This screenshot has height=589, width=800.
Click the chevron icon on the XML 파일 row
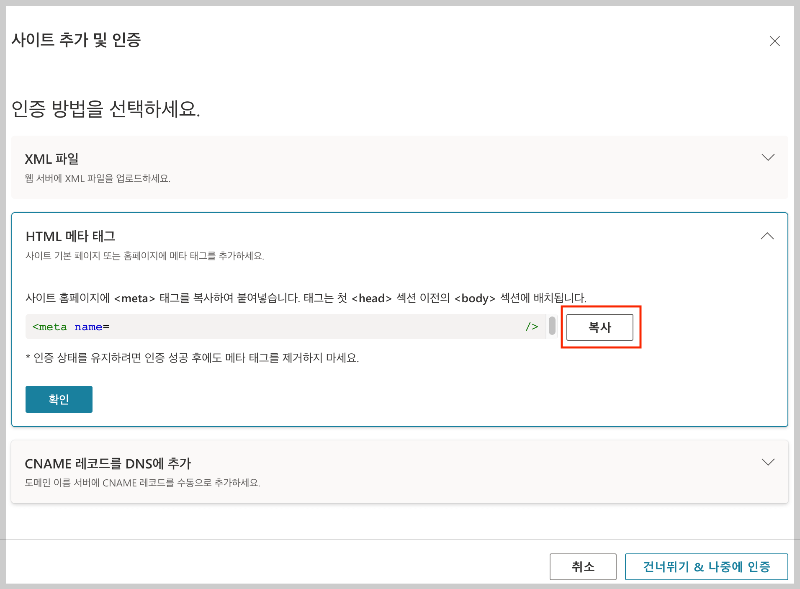pos(768,157)
